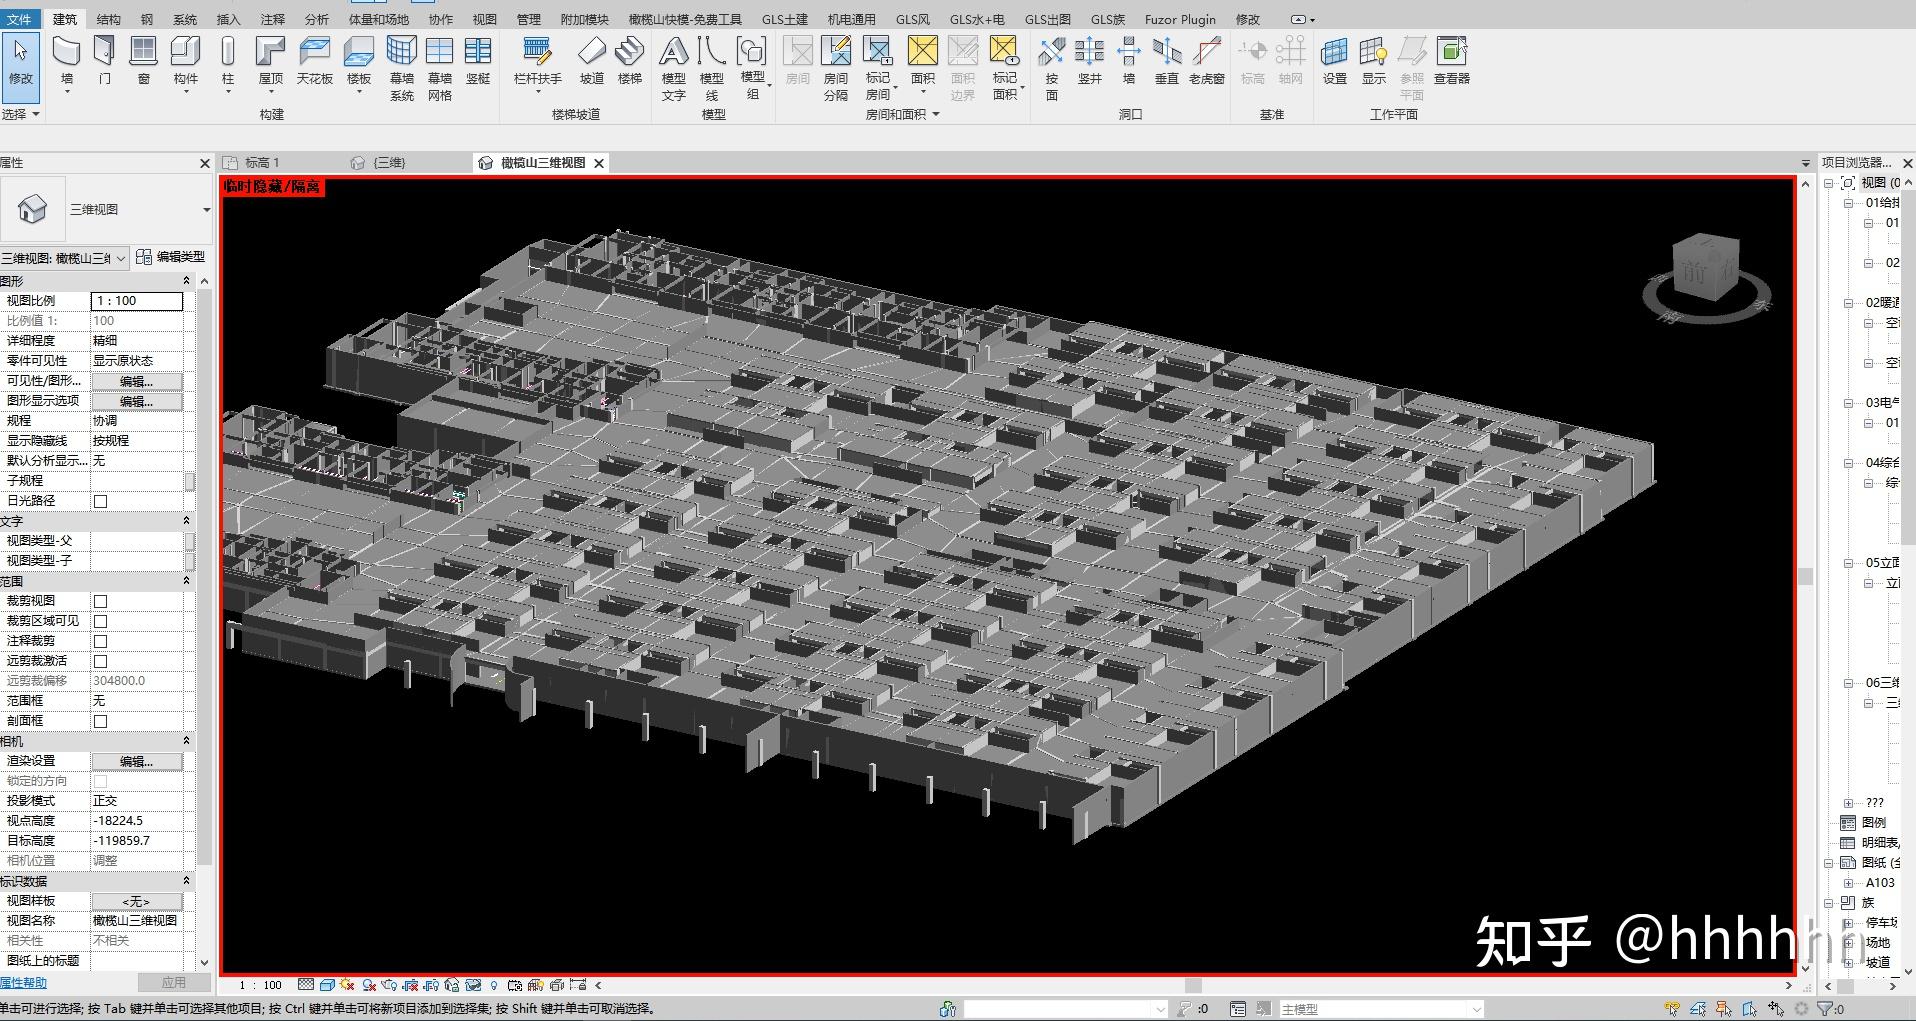
Task: Select the Shaft (竖井) opening tool
Action: point(1090,61)
